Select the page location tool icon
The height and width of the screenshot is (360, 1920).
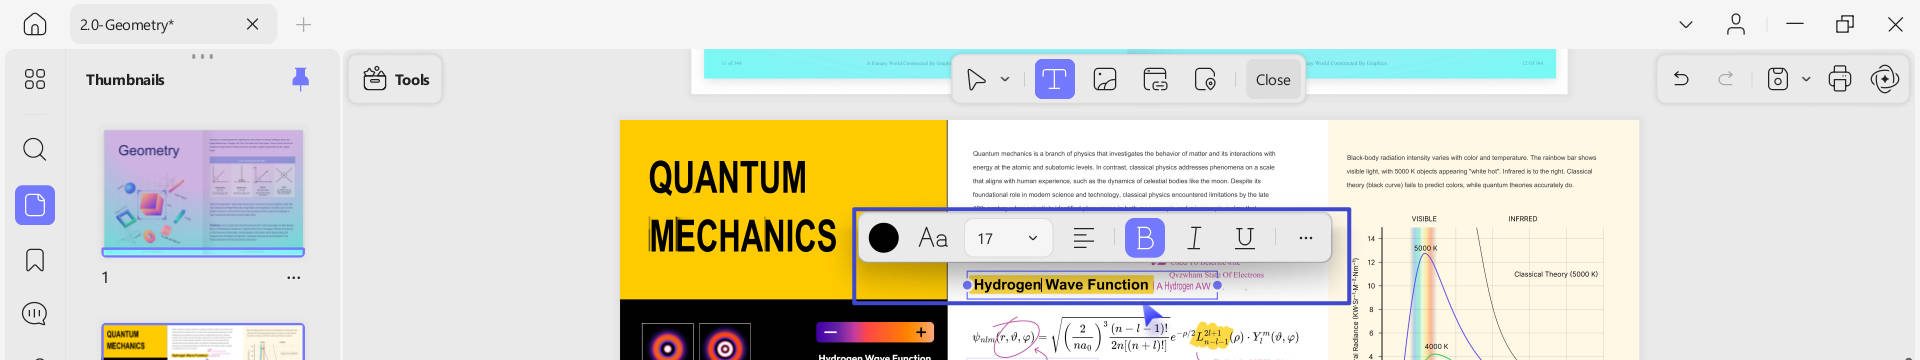point(1205,79)
